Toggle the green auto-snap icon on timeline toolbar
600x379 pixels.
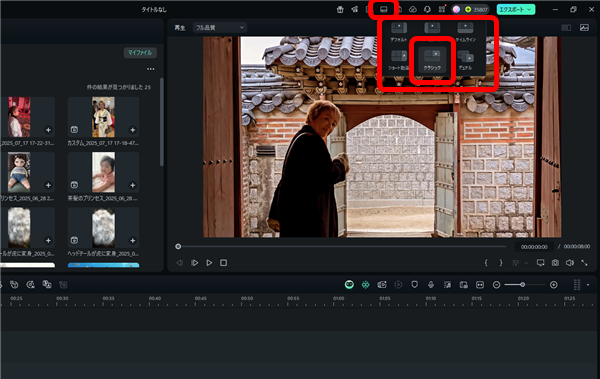[365, 284]
